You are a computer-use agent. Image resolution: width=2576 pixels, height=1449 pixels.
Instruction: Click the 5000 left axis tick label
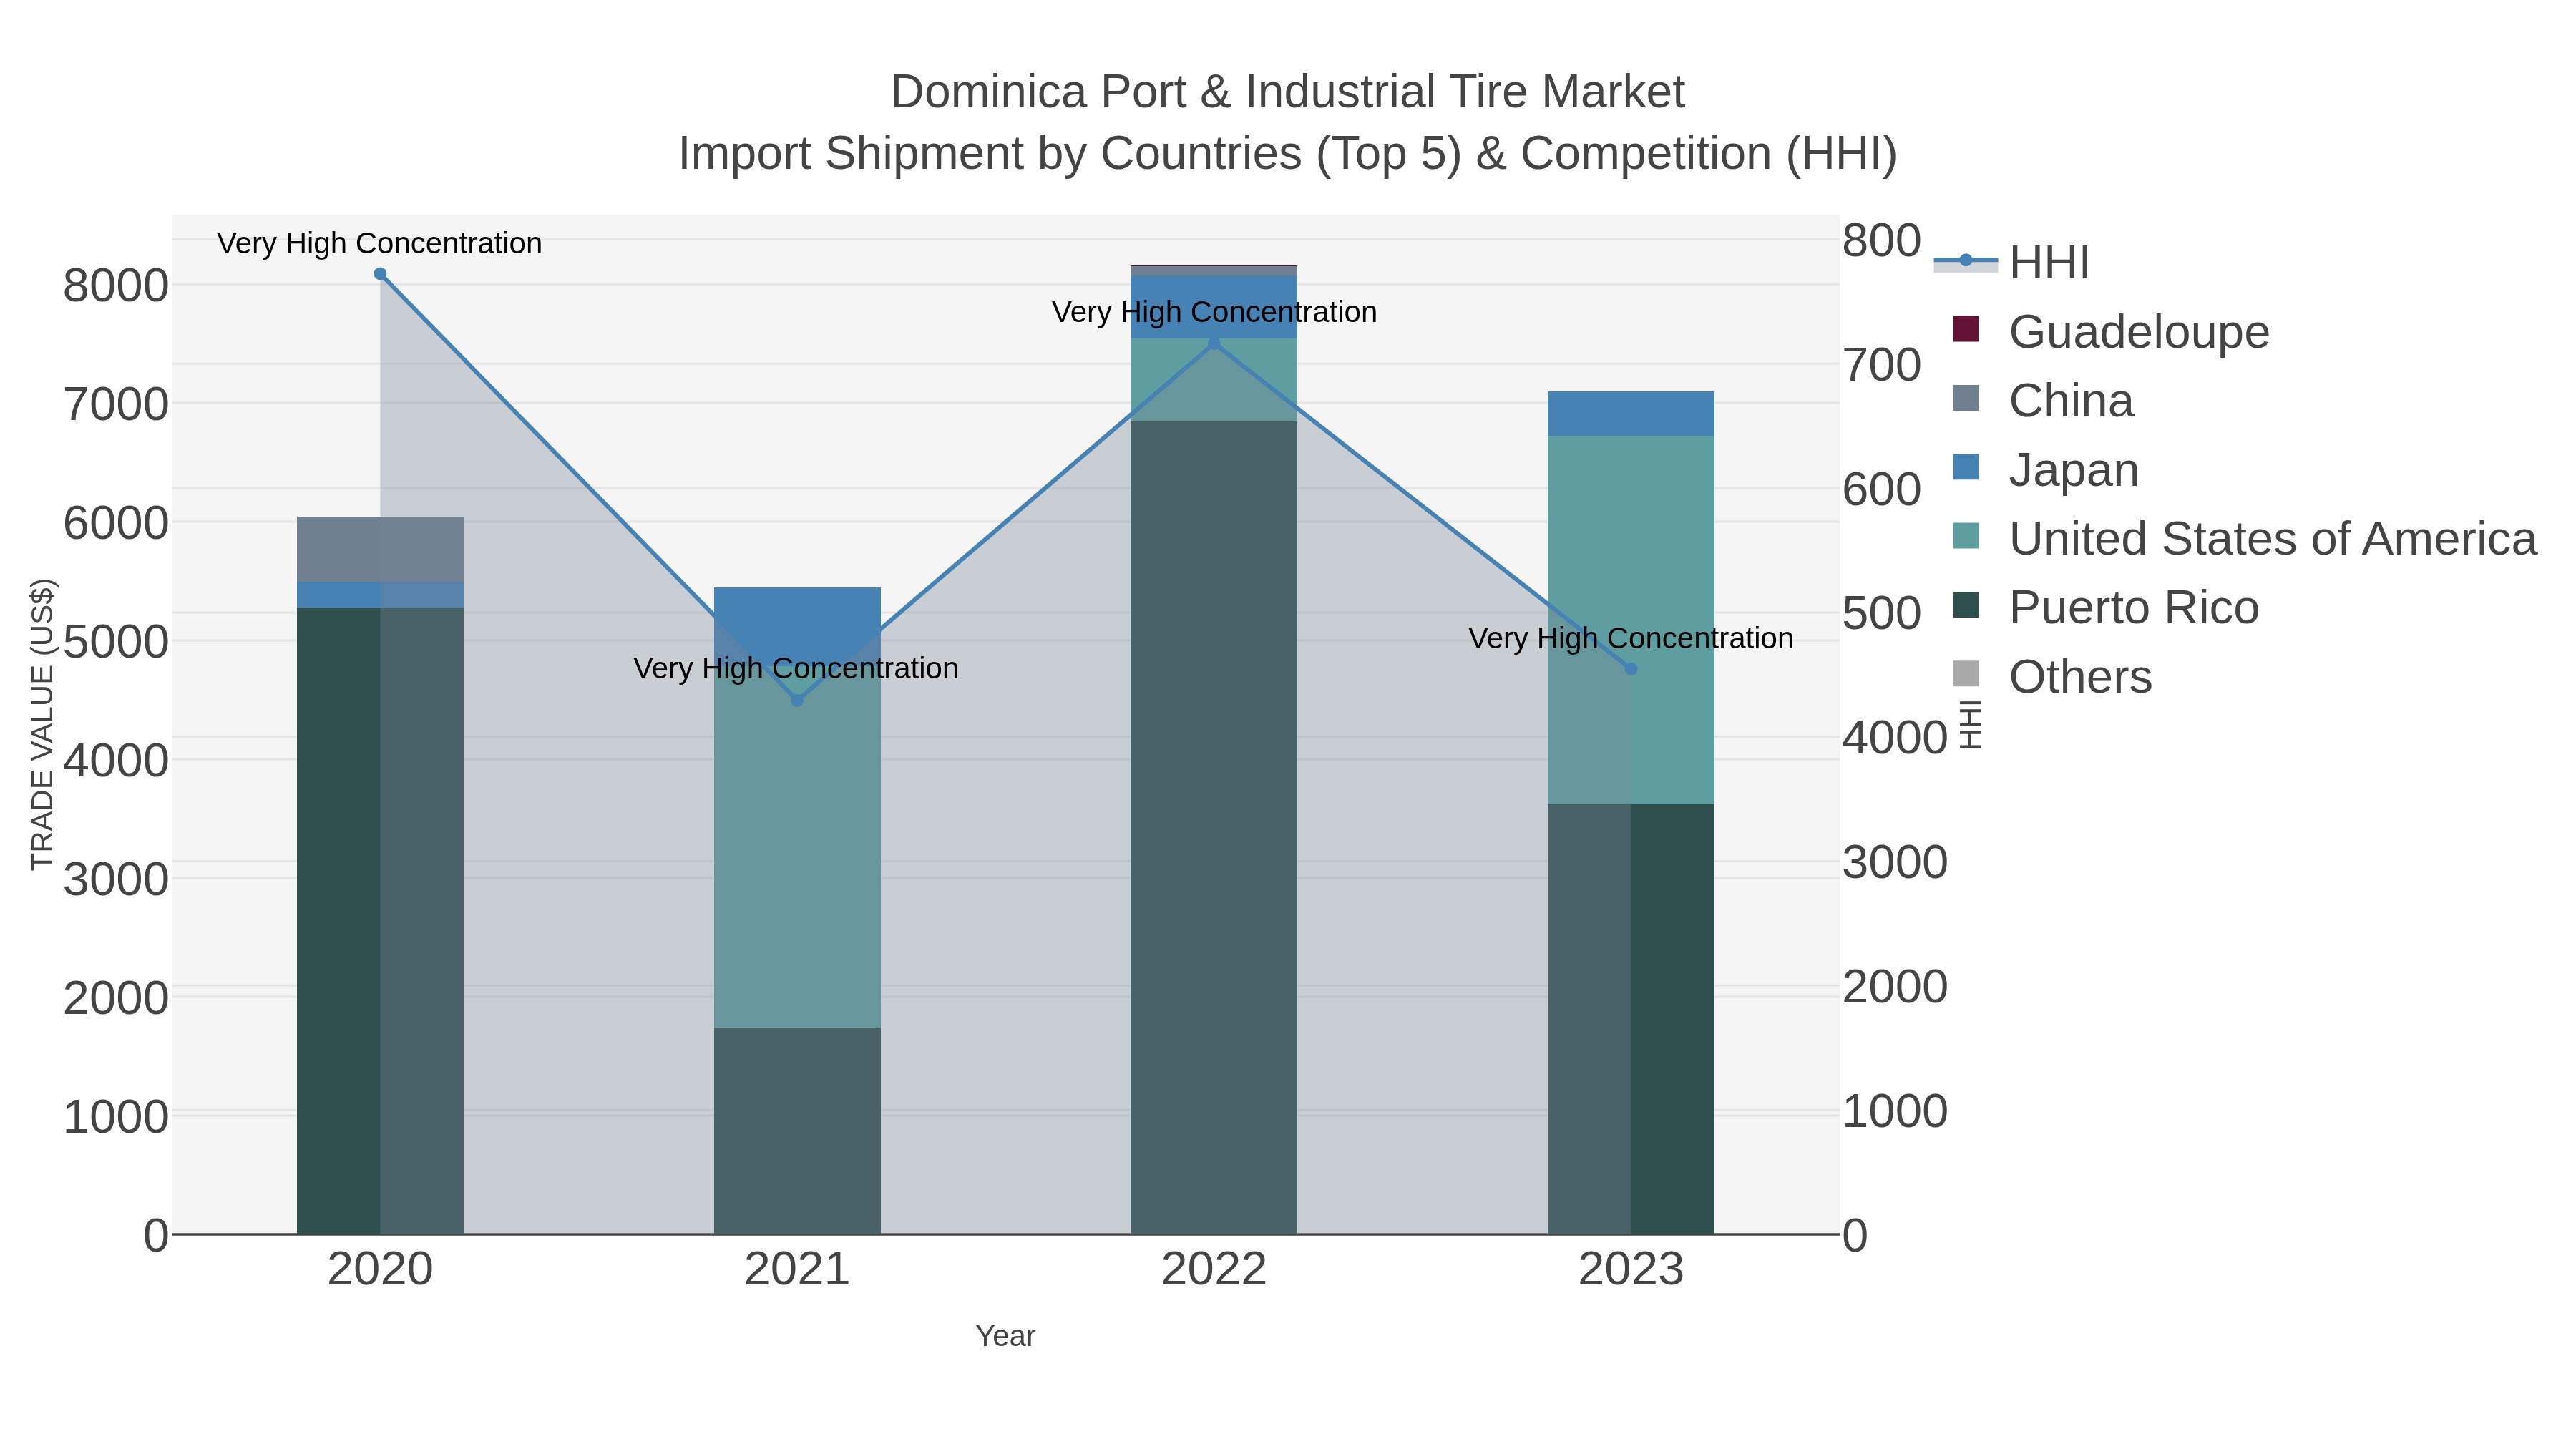click(x=116, y=642)
